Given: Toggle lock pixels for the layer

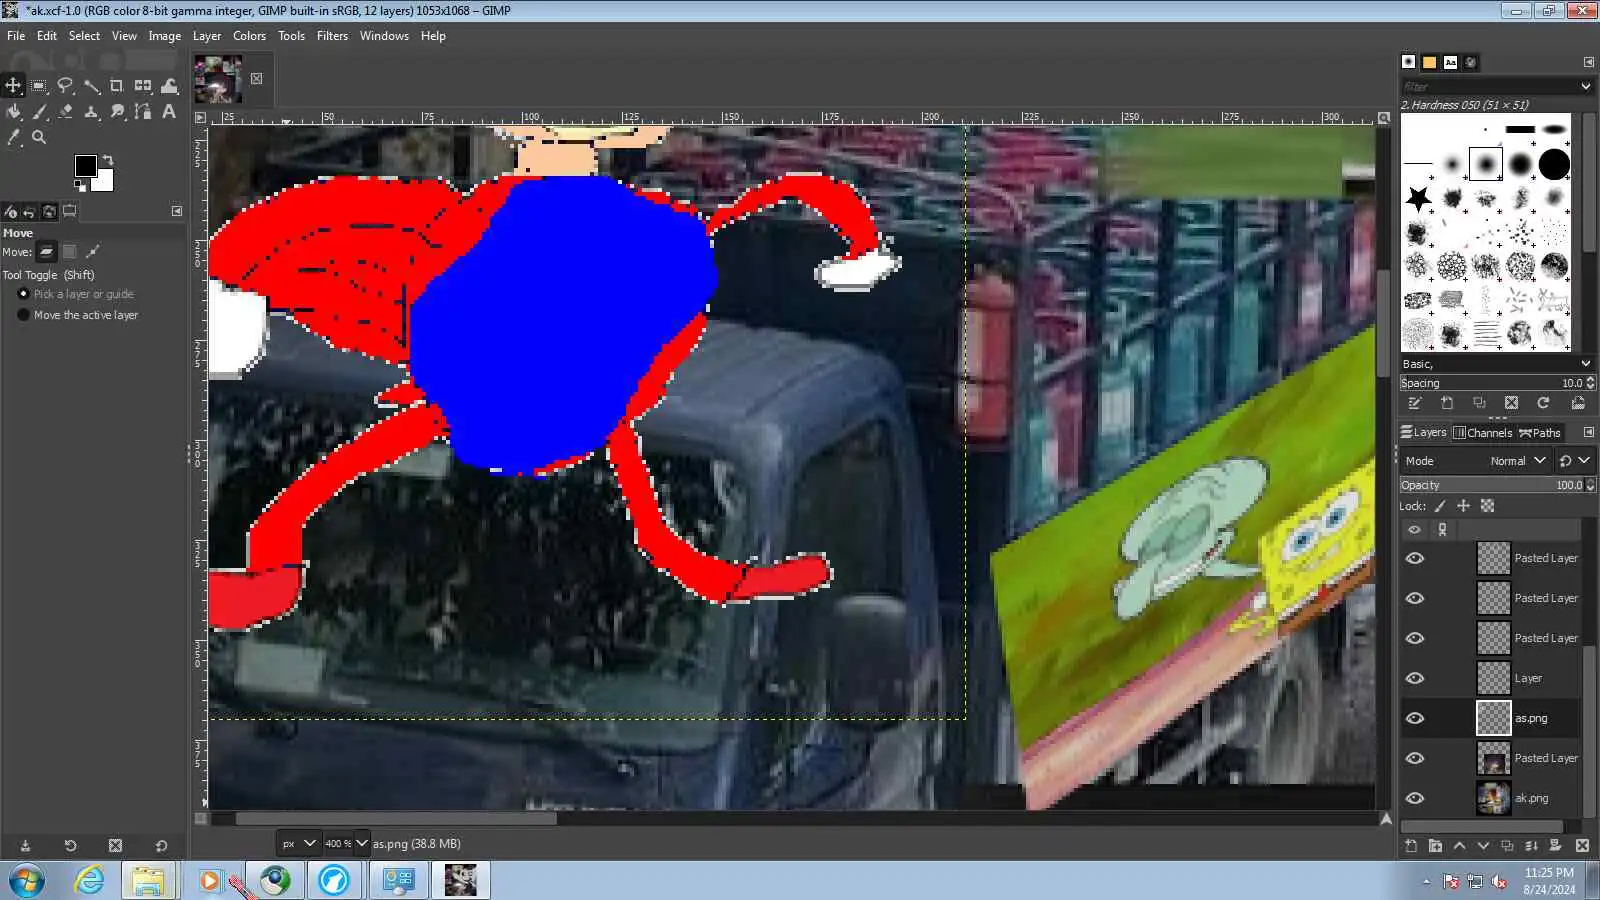Looking at the screenshot, I should (1440, 506).
